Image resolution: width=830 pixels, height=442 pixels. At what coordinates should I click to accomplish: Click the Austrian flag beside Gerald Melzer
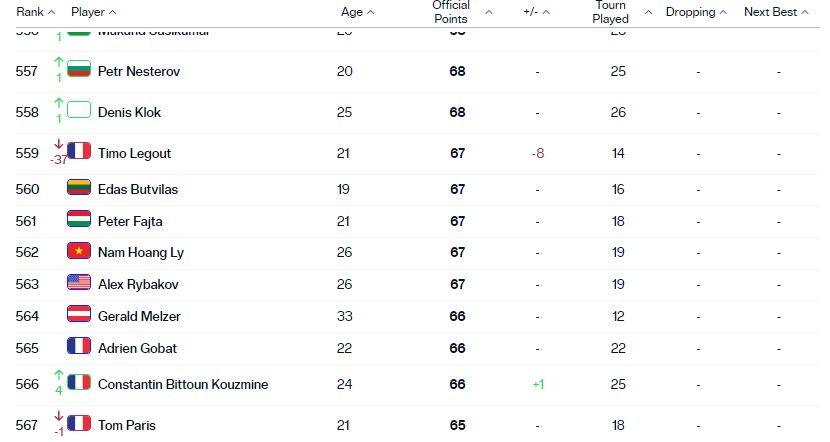79,314
